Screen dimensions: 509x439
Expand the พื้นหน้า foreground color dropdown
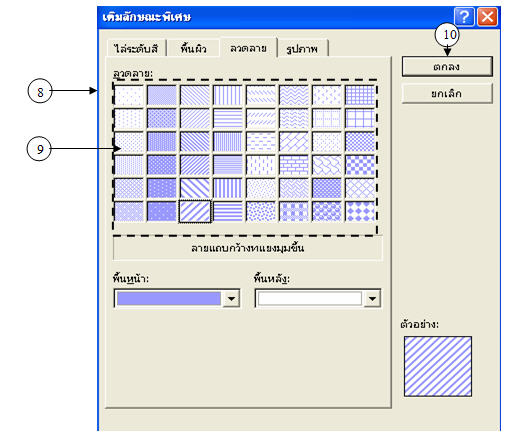[x=231, y=298]
